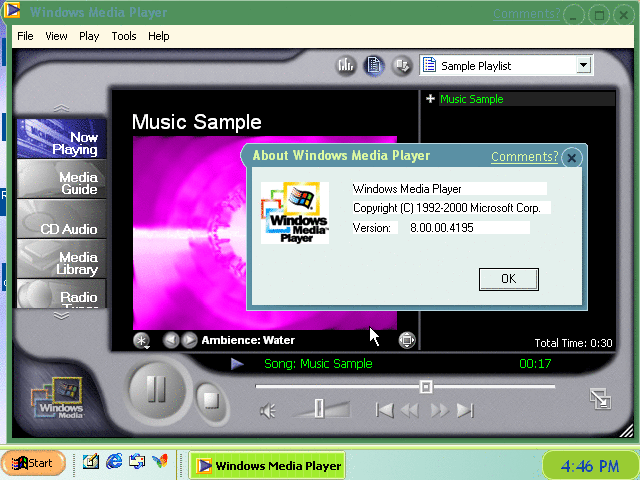
Task: Click the version number 8.00.00.4195
Action: point(442,228)
